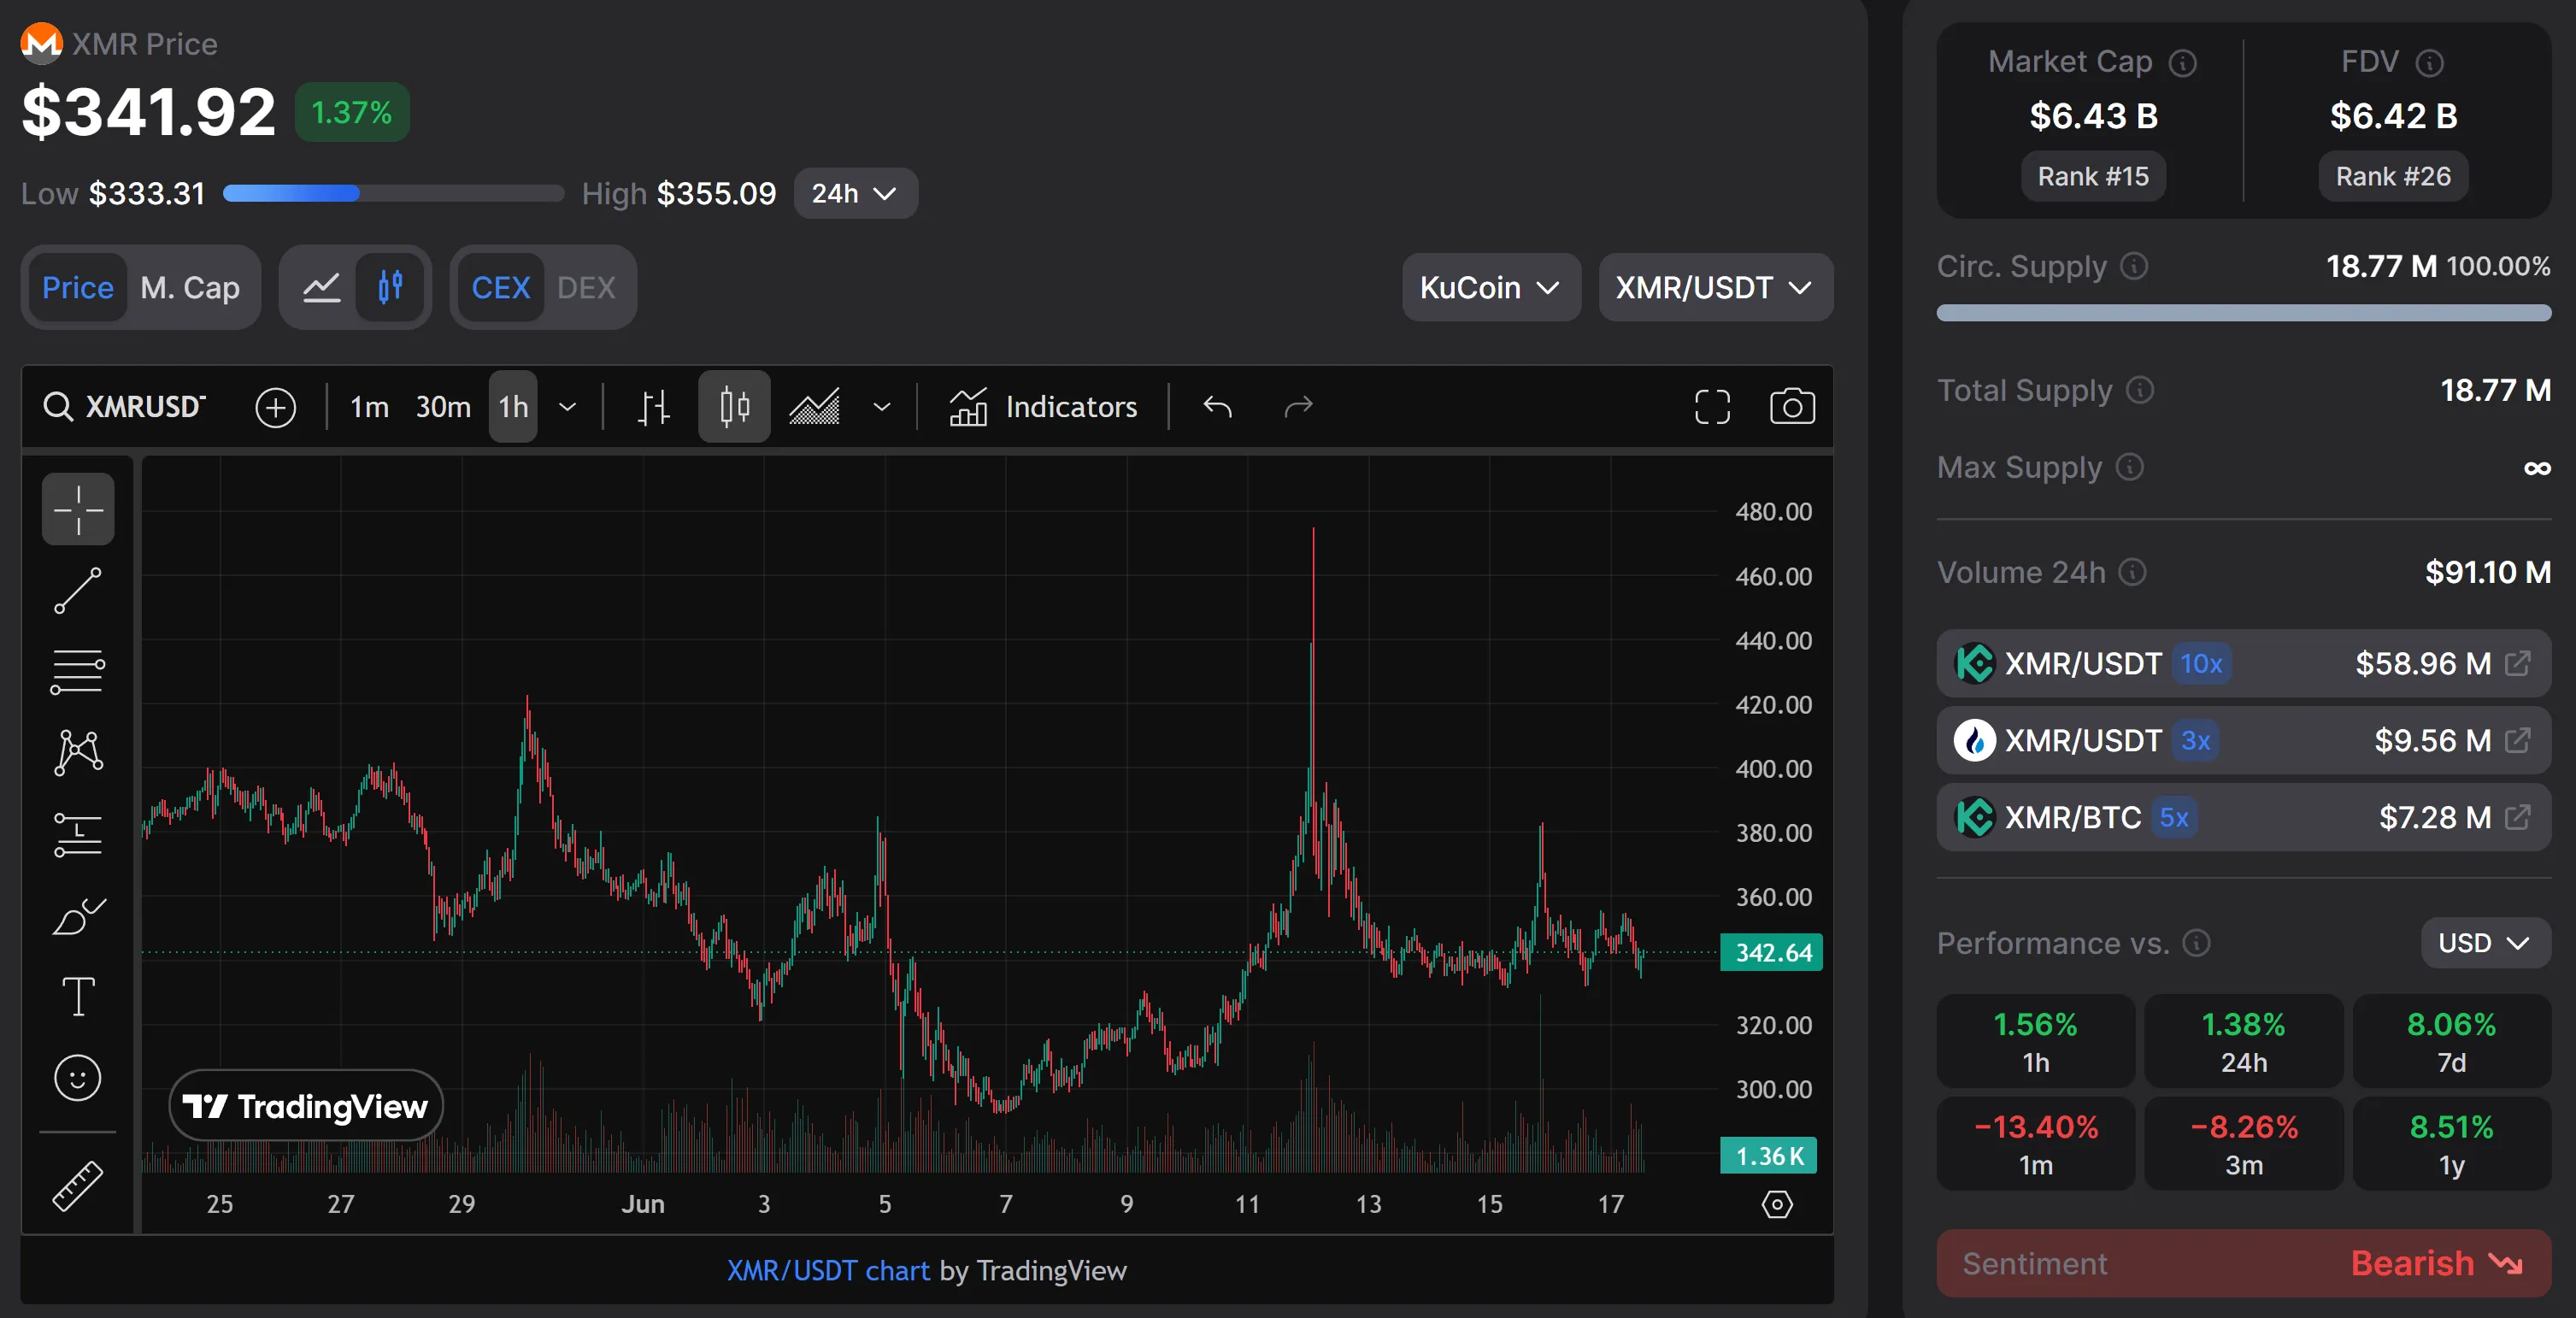Open external link for XMR/BTC pair

point(2517,817)
